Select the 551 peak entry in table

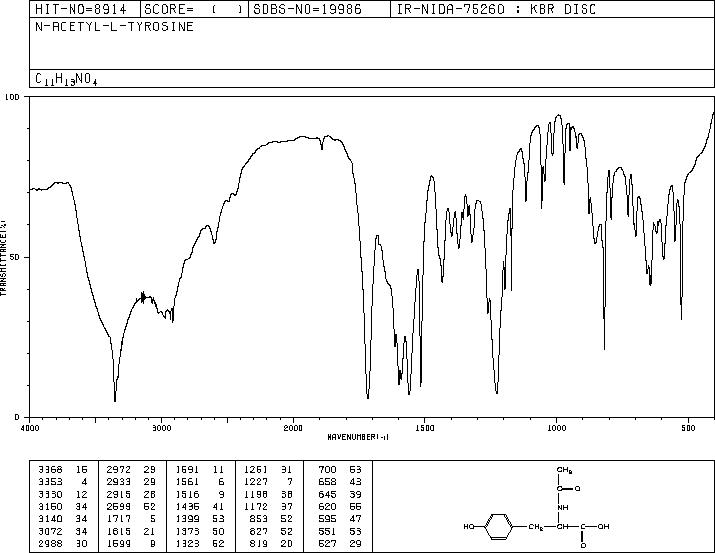[340, 532]
